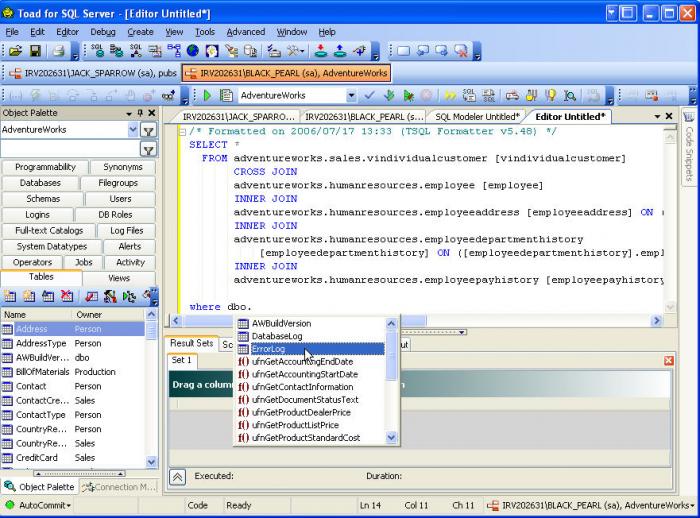Open the AdventureWorks database dropdown in toolbar
Screen dimensions: 700x518
[x=352, y=96]
